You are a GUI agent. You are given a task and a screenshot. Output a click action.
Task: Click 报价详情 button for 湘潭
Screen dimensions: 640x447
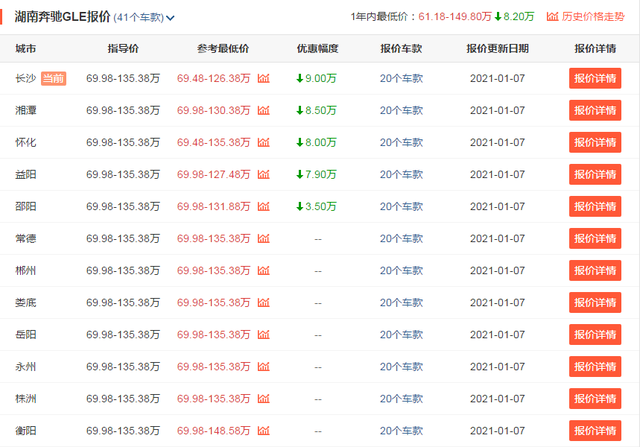point(595,110)
